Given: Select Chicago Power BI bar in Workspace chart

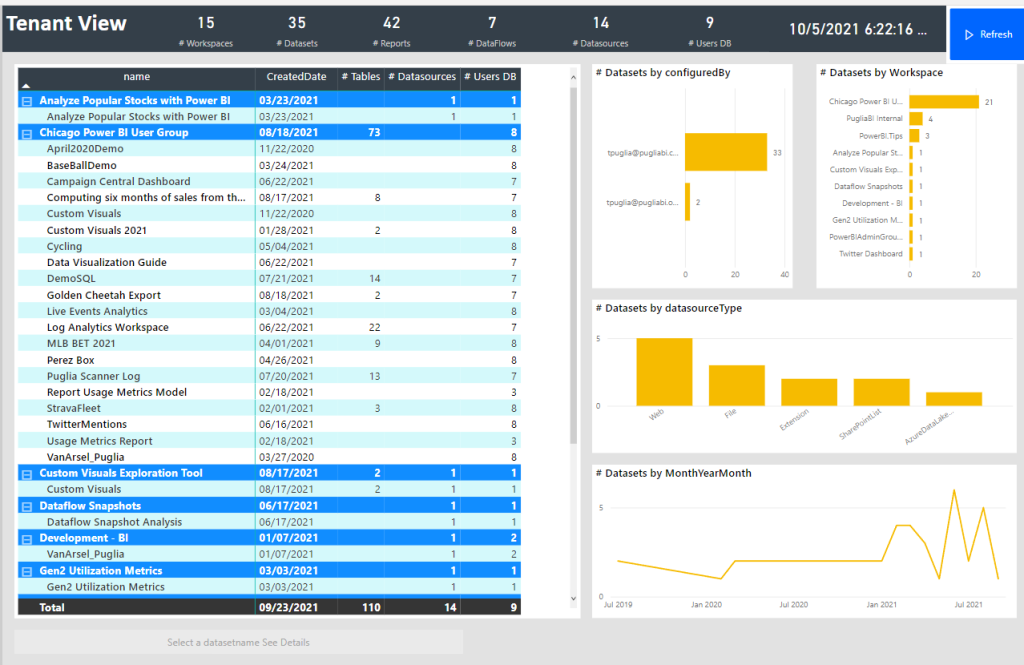Looking at the screenshot, I should click(944, 102).
